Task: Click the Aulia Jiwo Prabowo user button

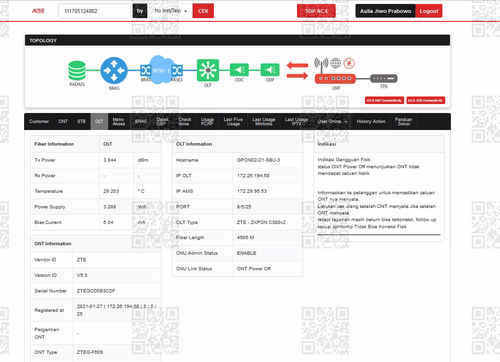Action: point(385,11)
